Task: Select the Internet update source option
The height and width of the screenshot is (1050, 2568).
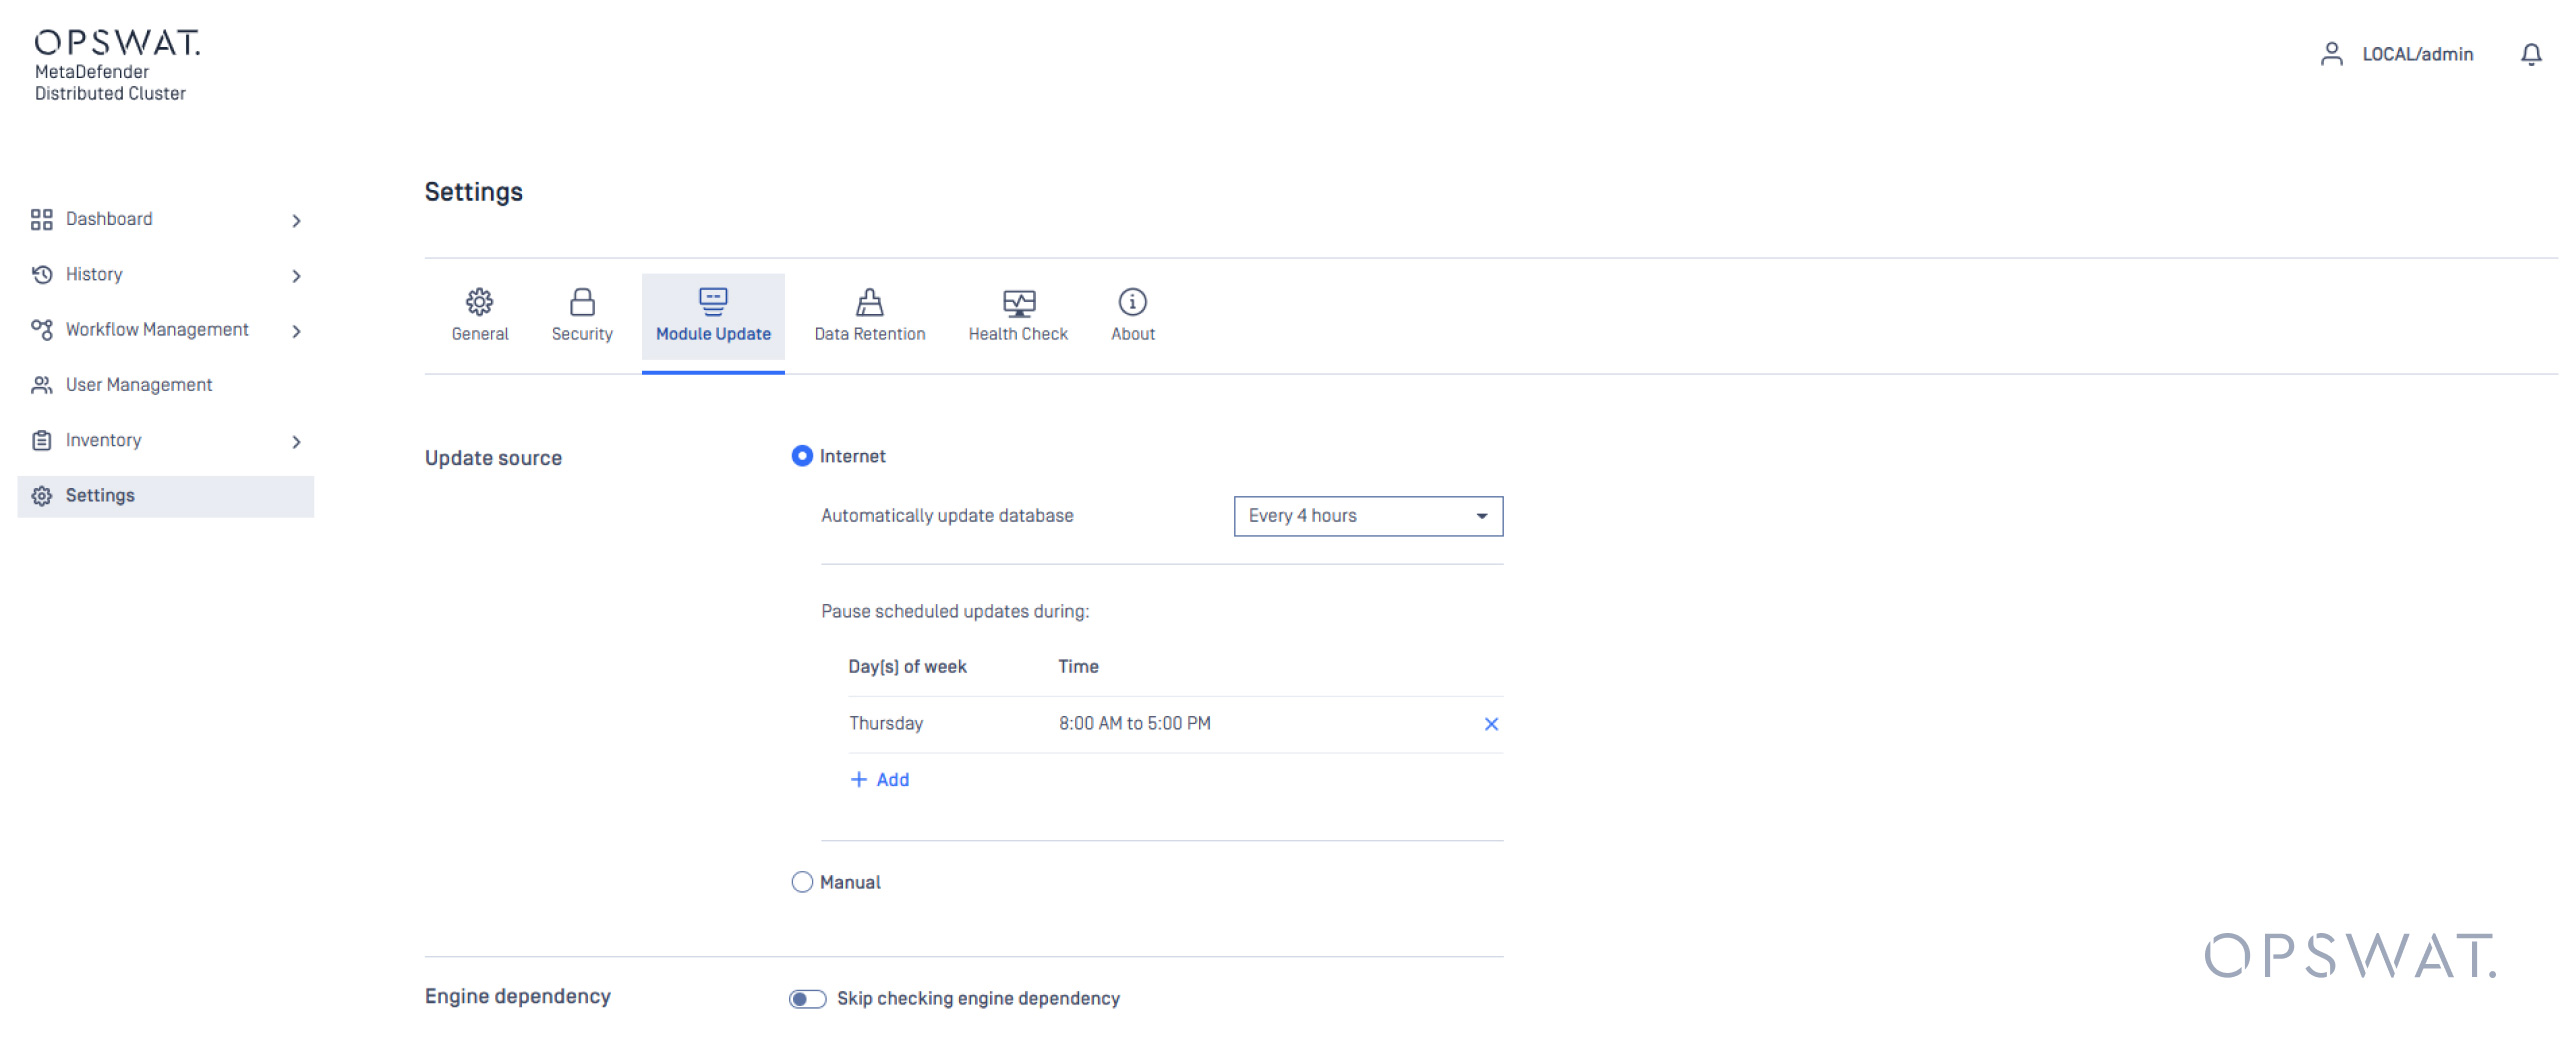Action: pos(802,456)
